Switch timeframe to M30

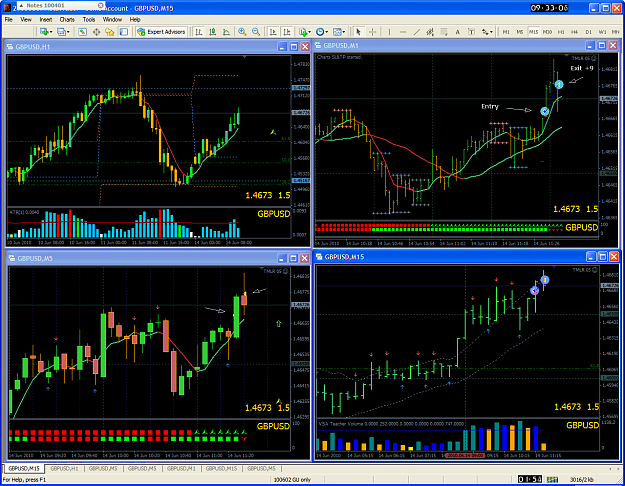tap(547, 32)
